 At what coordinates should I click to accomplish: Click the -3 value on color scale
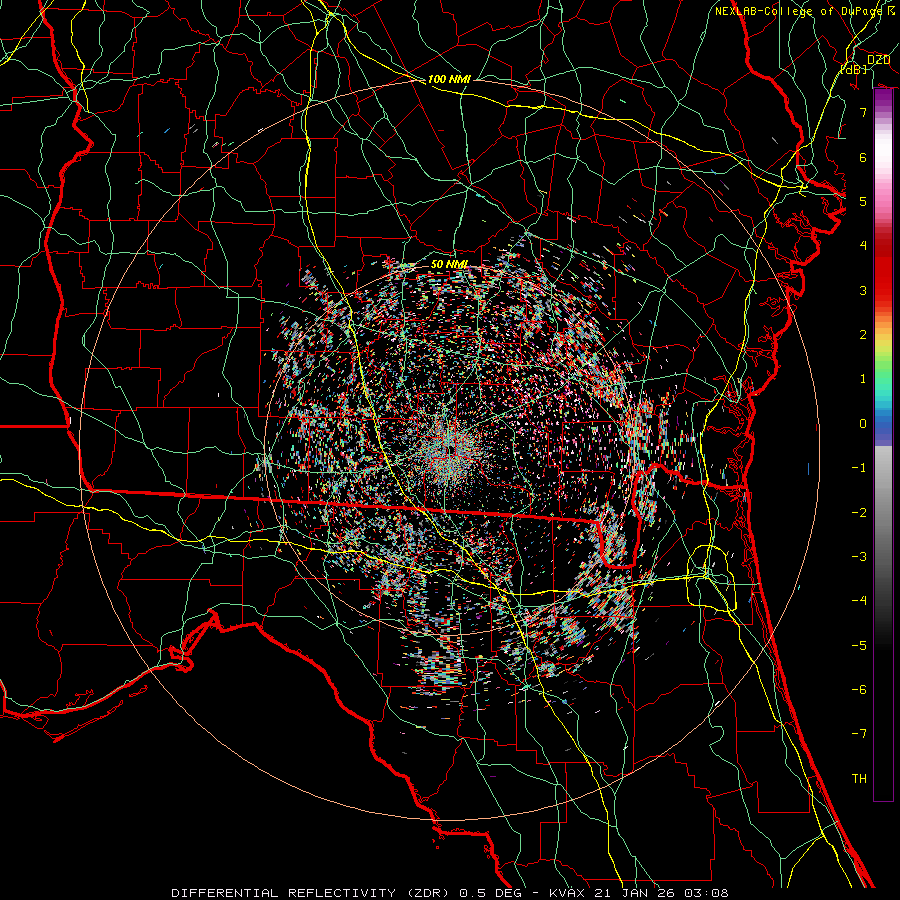[859, 557]
